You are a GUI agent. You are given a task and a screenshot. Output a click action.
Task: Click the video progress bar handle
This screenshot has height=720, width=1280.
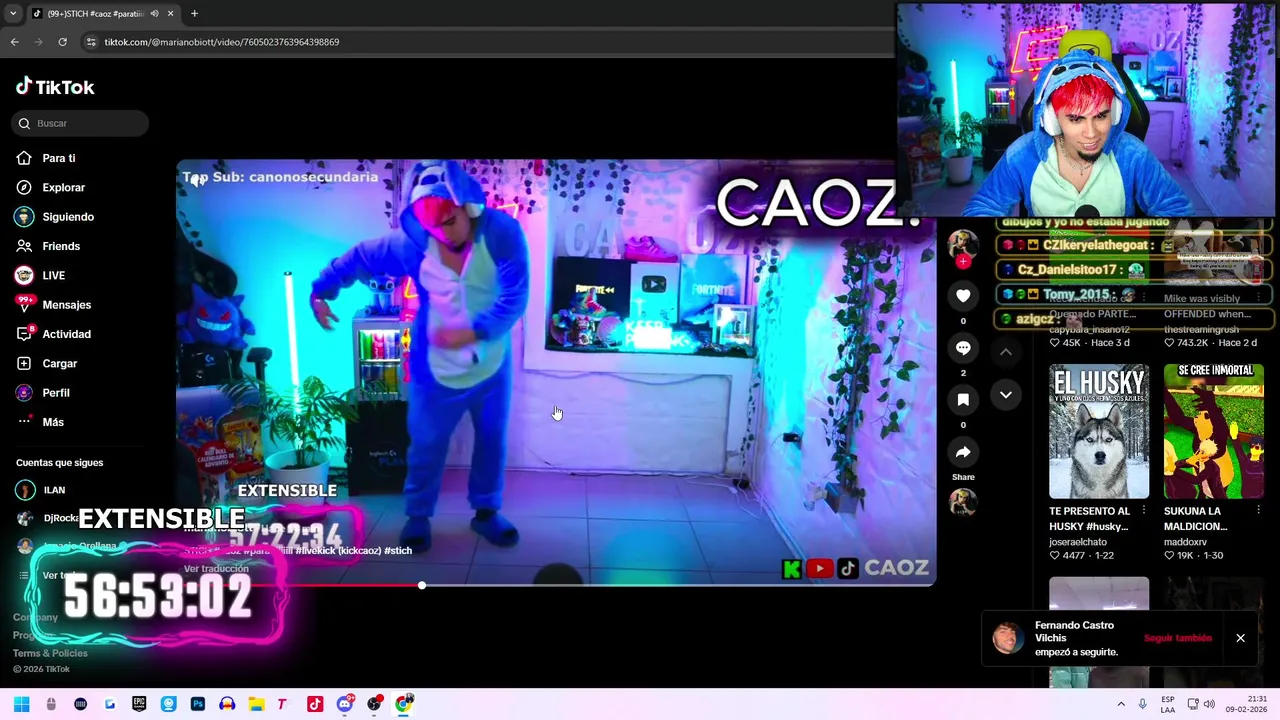422,585
